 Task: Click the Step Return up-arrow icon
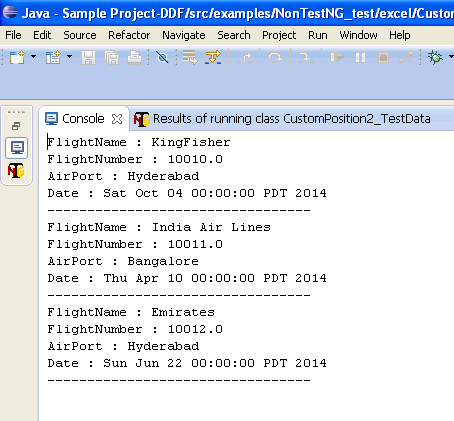(245, 58)
